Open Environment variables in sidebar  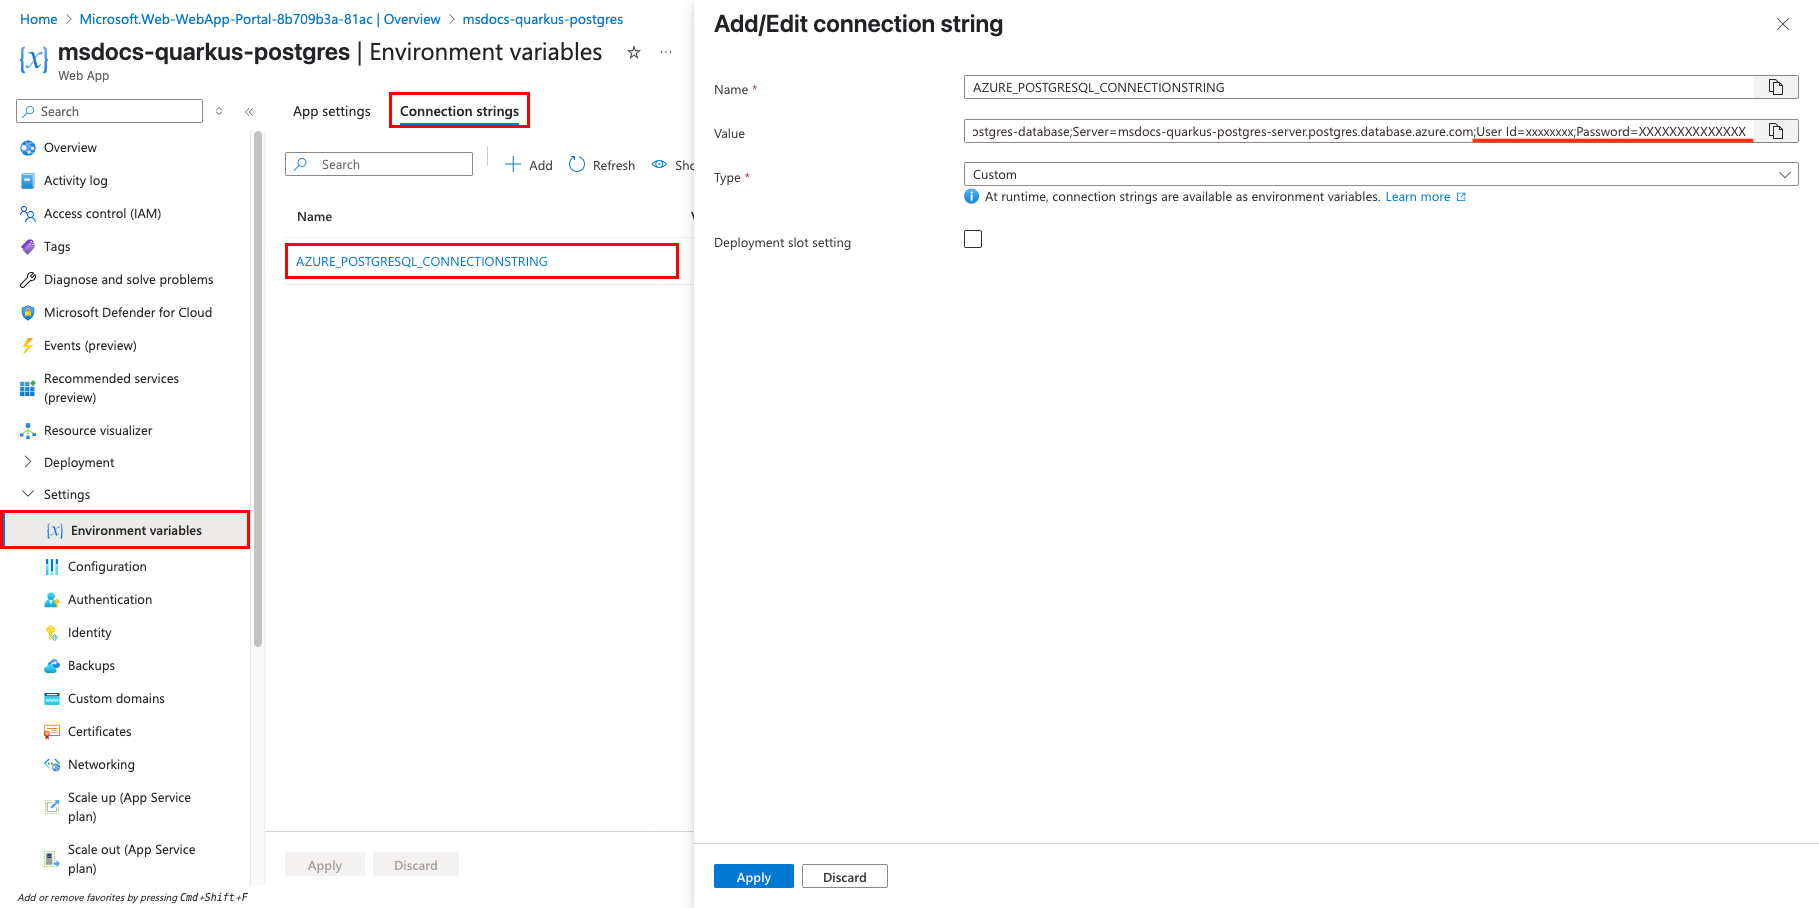coord(126,530)
